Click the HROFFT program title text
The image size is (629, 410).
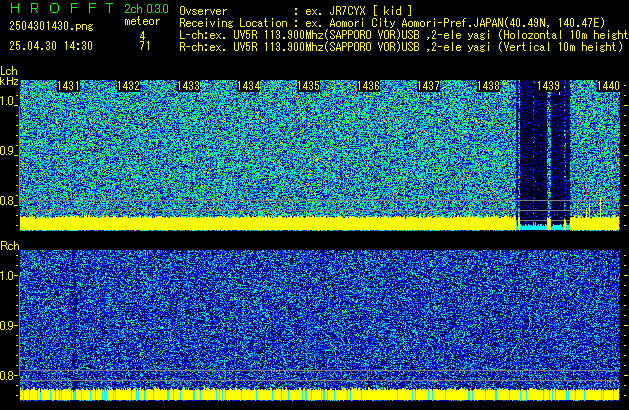(62, 8)
